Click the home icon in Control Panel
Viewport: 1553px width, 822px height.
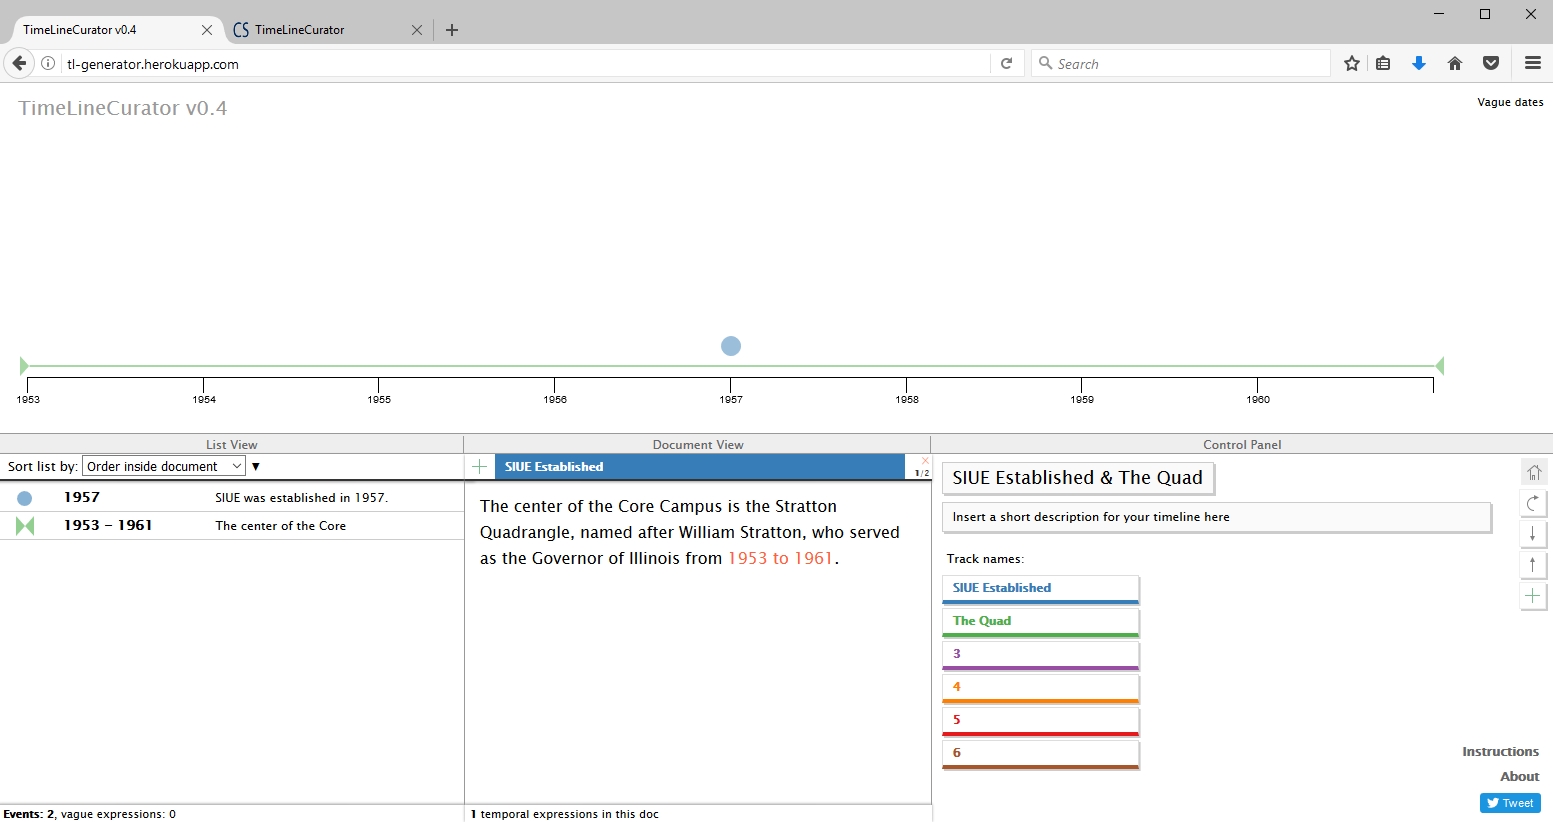click(1533, 472)
